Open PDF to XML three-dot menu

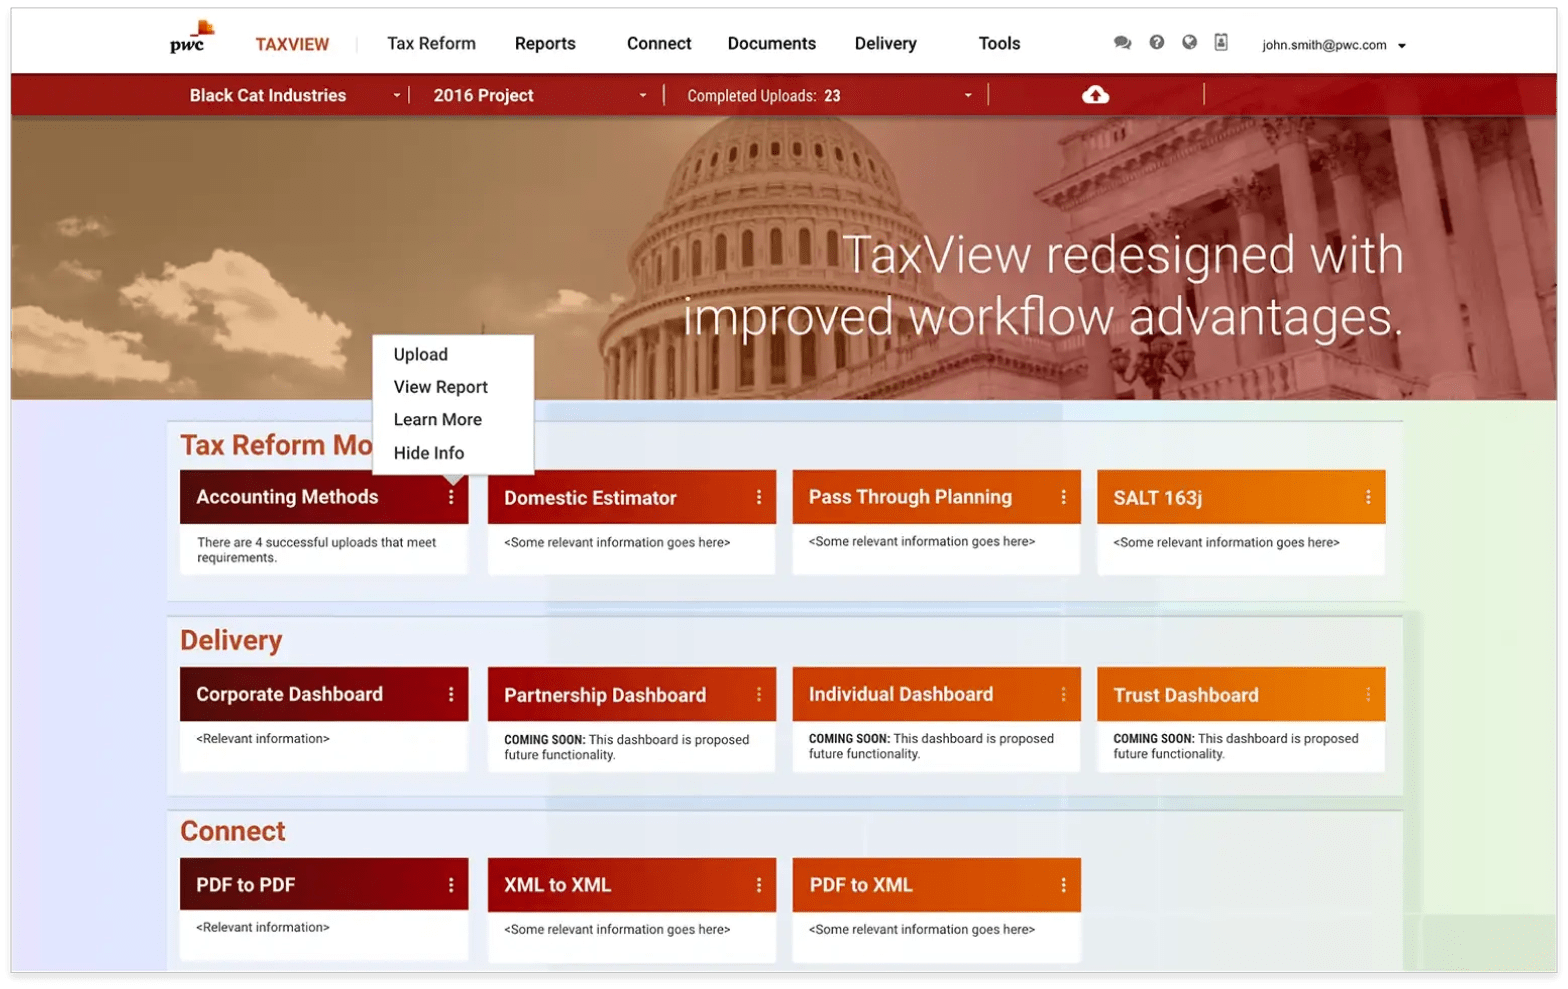[1063, 885]
